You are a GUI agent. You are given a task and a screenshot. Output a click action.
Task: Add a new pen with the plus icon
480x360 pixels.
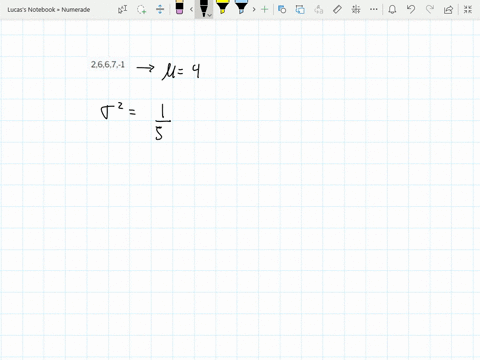tap(265, 9)
